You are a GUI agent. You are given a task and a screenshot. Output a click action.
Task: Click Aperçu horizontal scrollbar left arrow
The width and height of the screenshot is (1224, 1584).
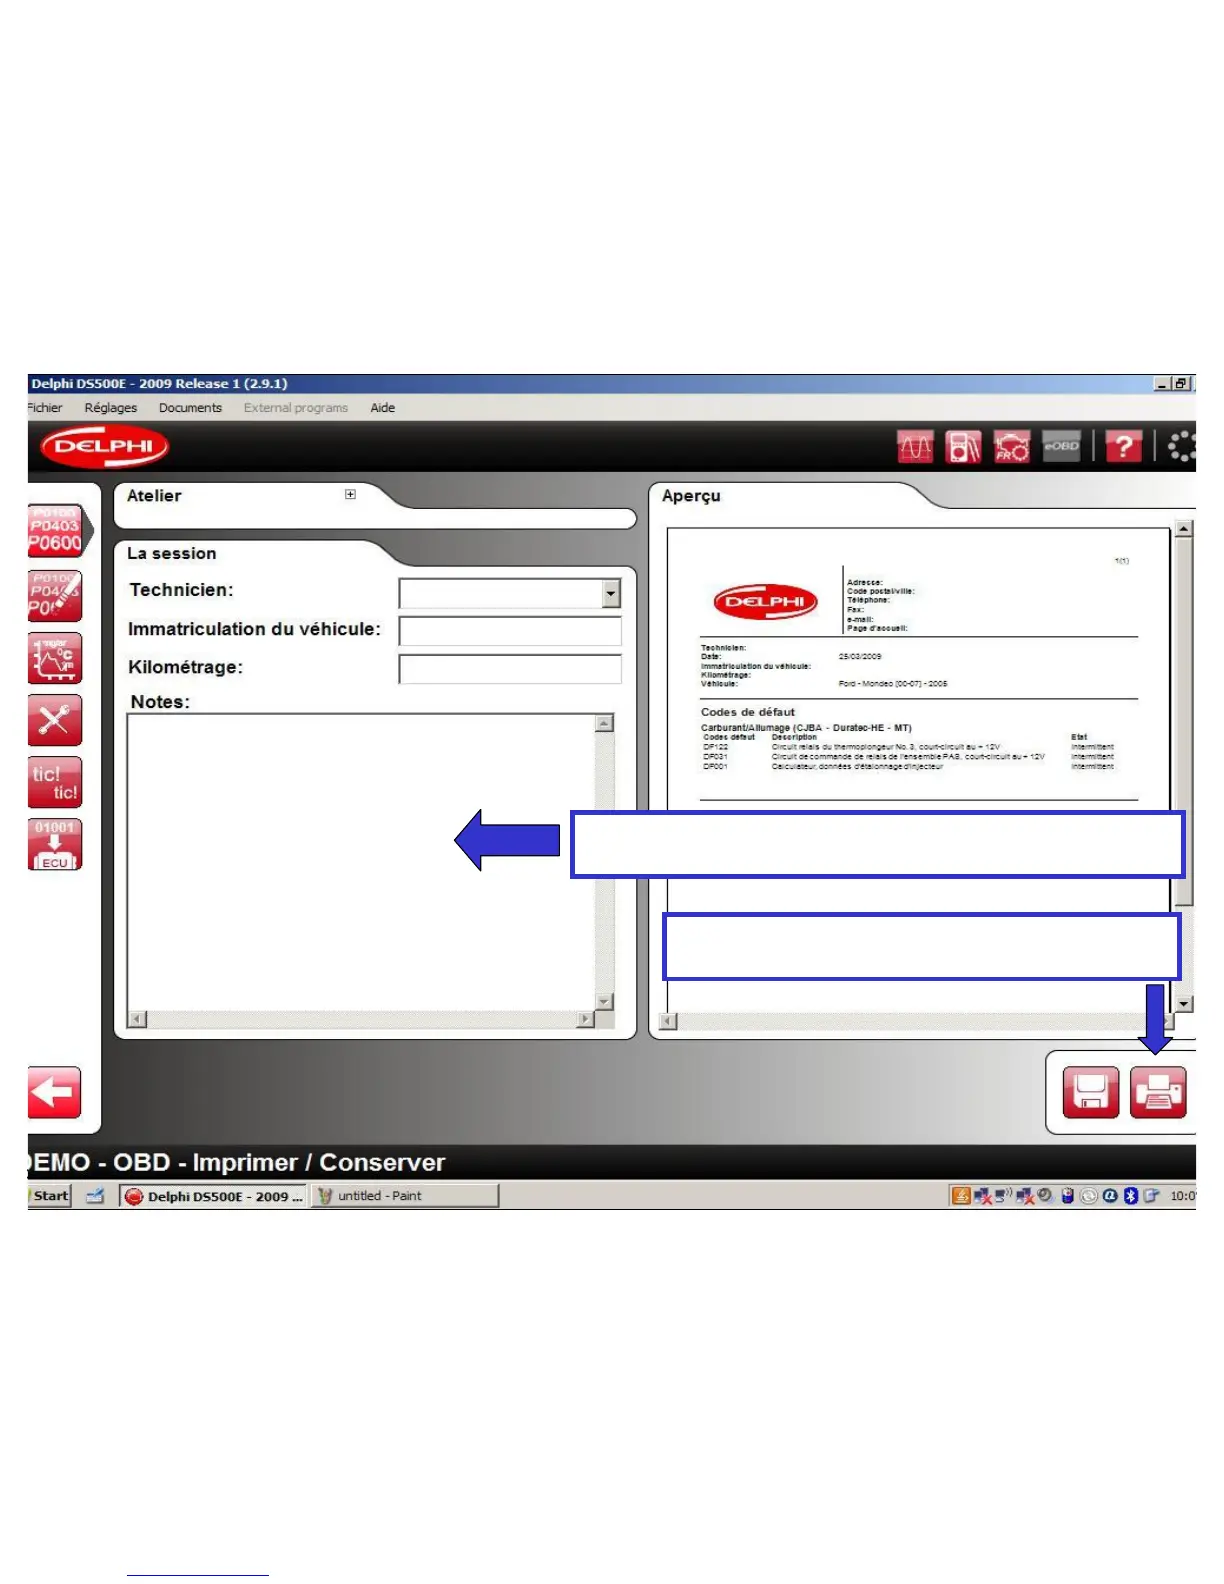669,1021
